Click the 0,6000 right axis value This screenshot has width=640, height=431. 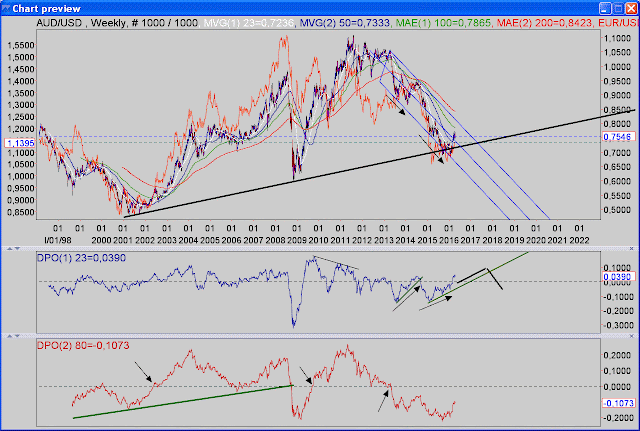click(617, 181)
